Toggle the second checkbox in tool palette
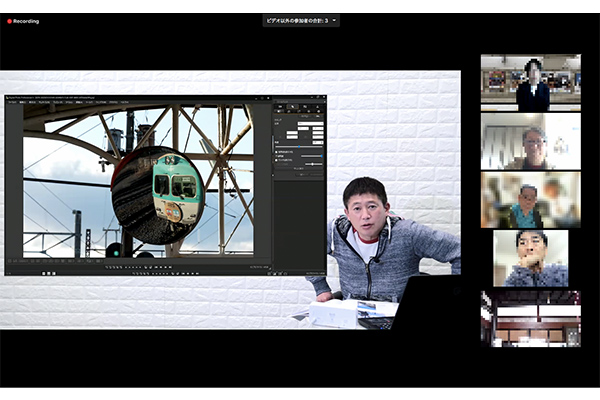Image resolution: width=600 pixels, height=400 pixels. 276,157
